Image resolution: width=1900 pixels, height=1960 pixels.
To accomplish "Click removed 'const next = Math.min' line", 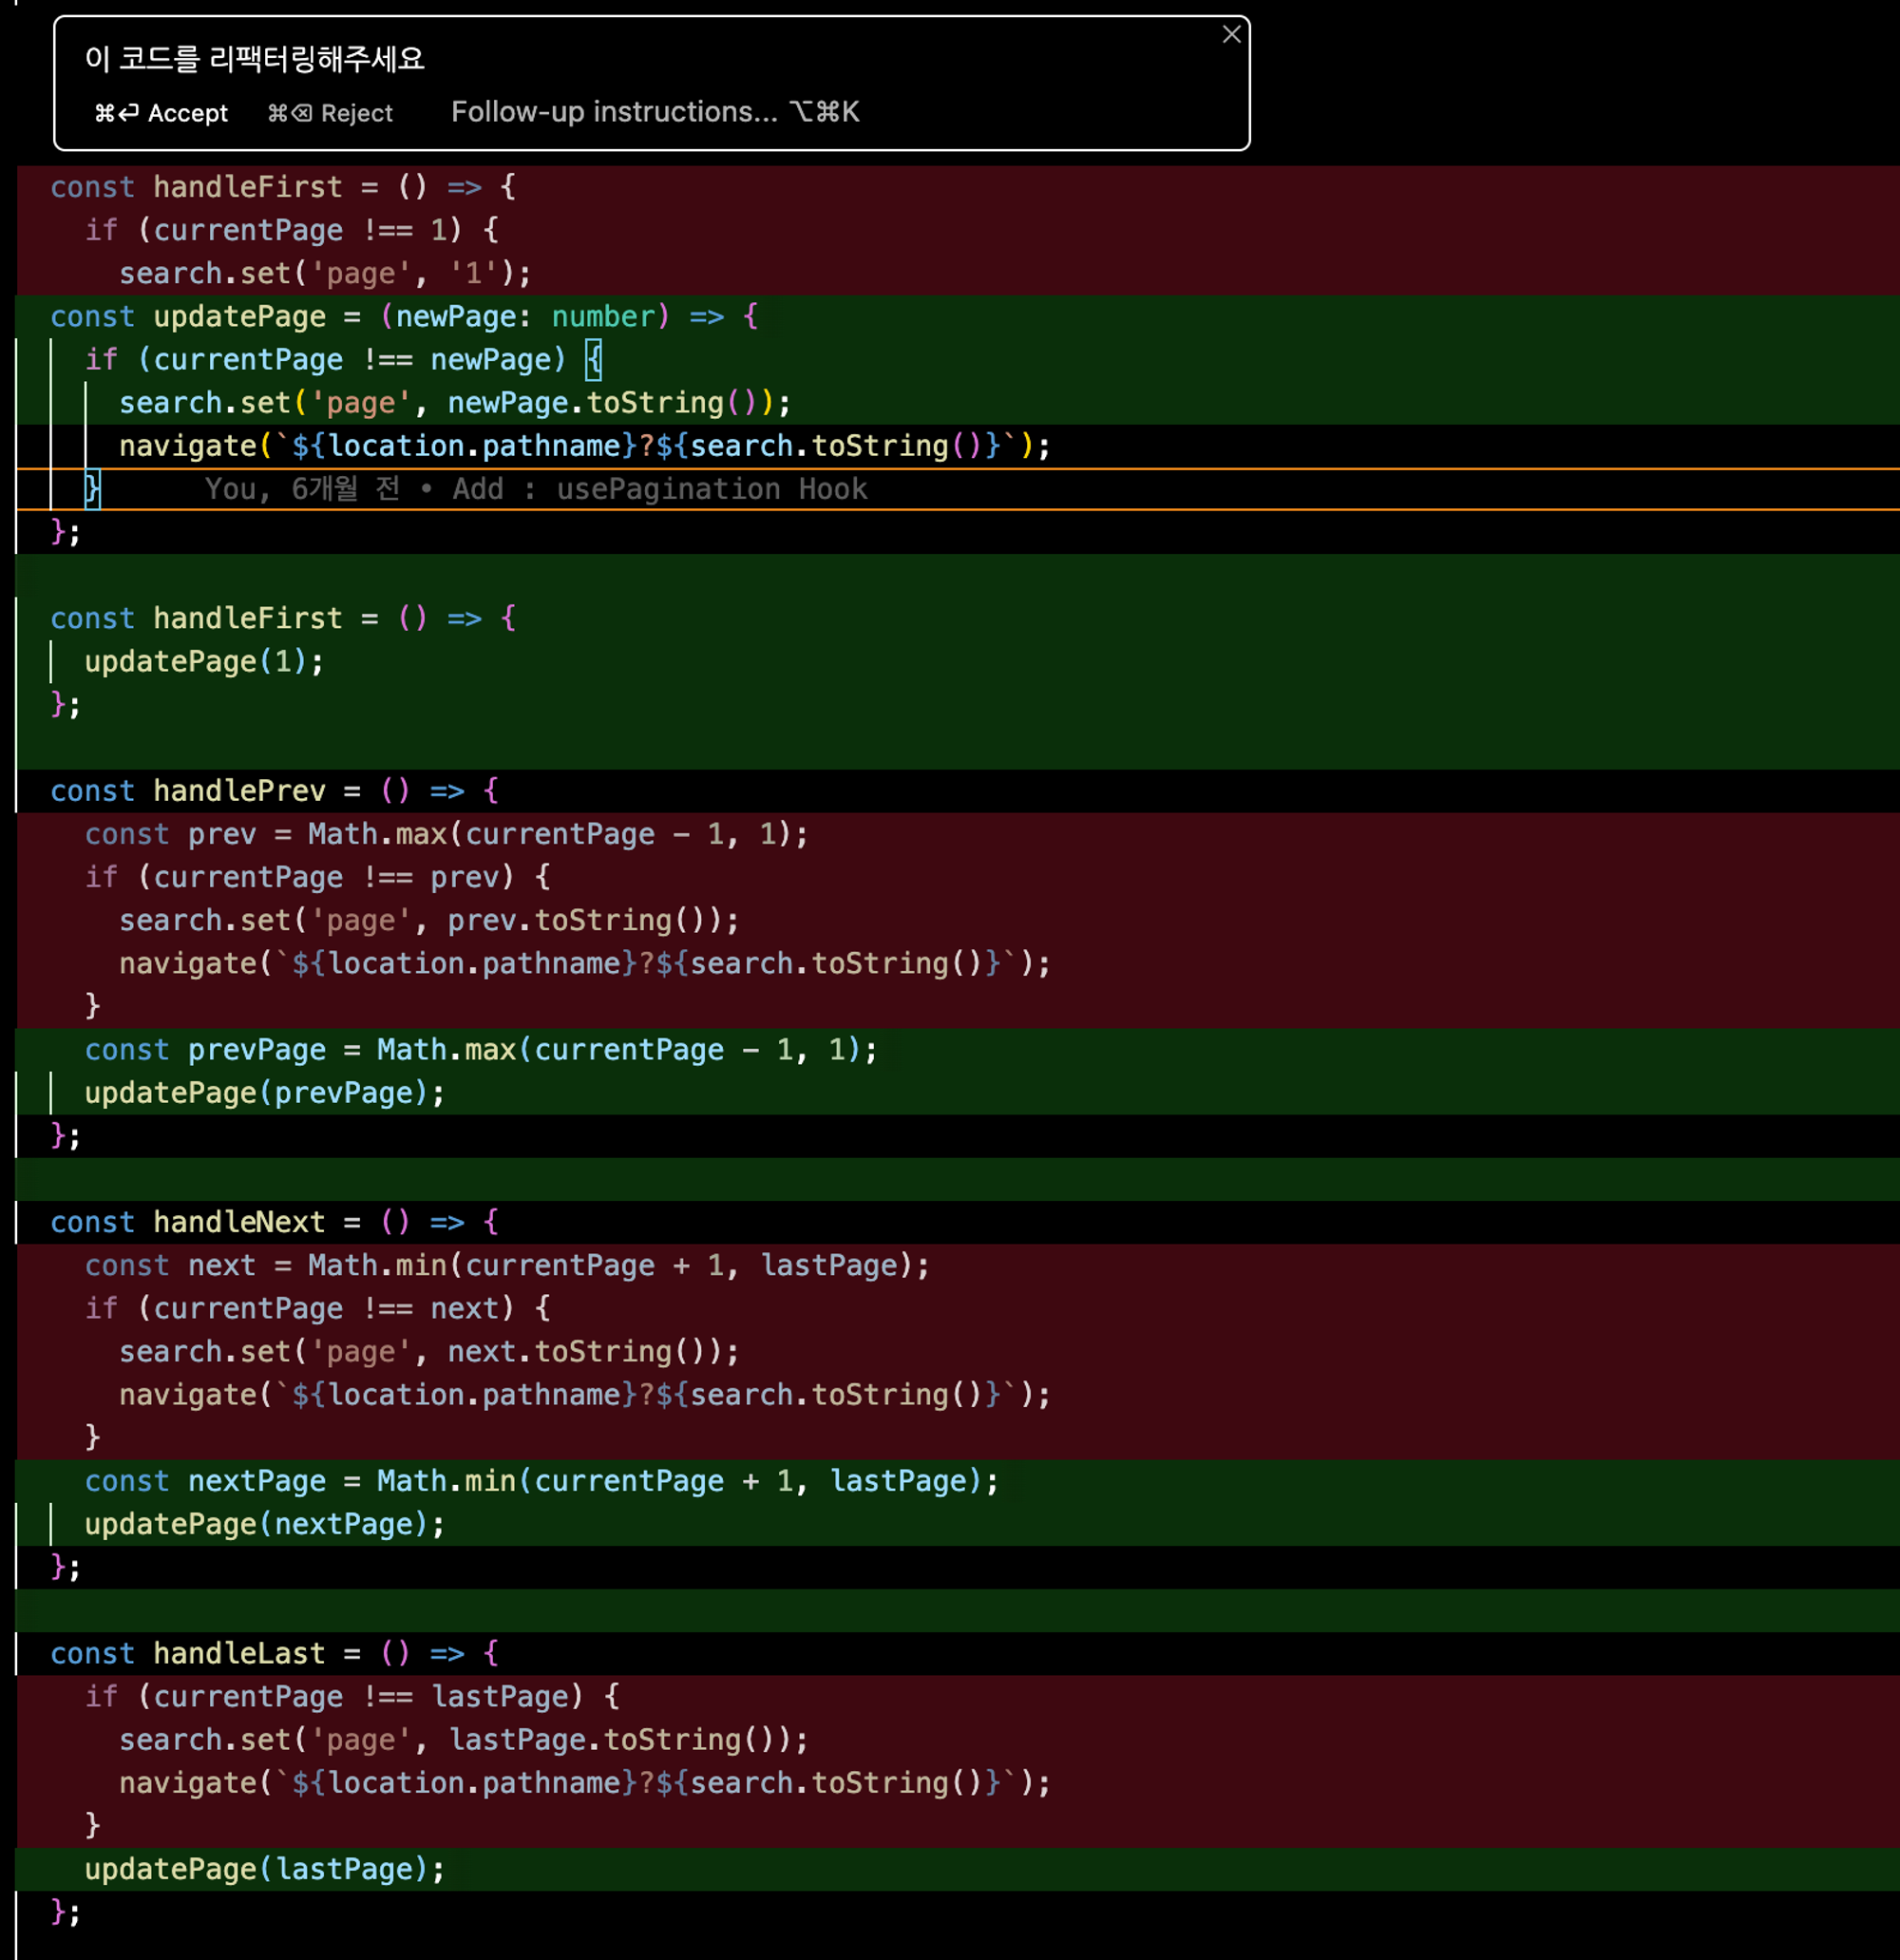I will pos(507,1266).
